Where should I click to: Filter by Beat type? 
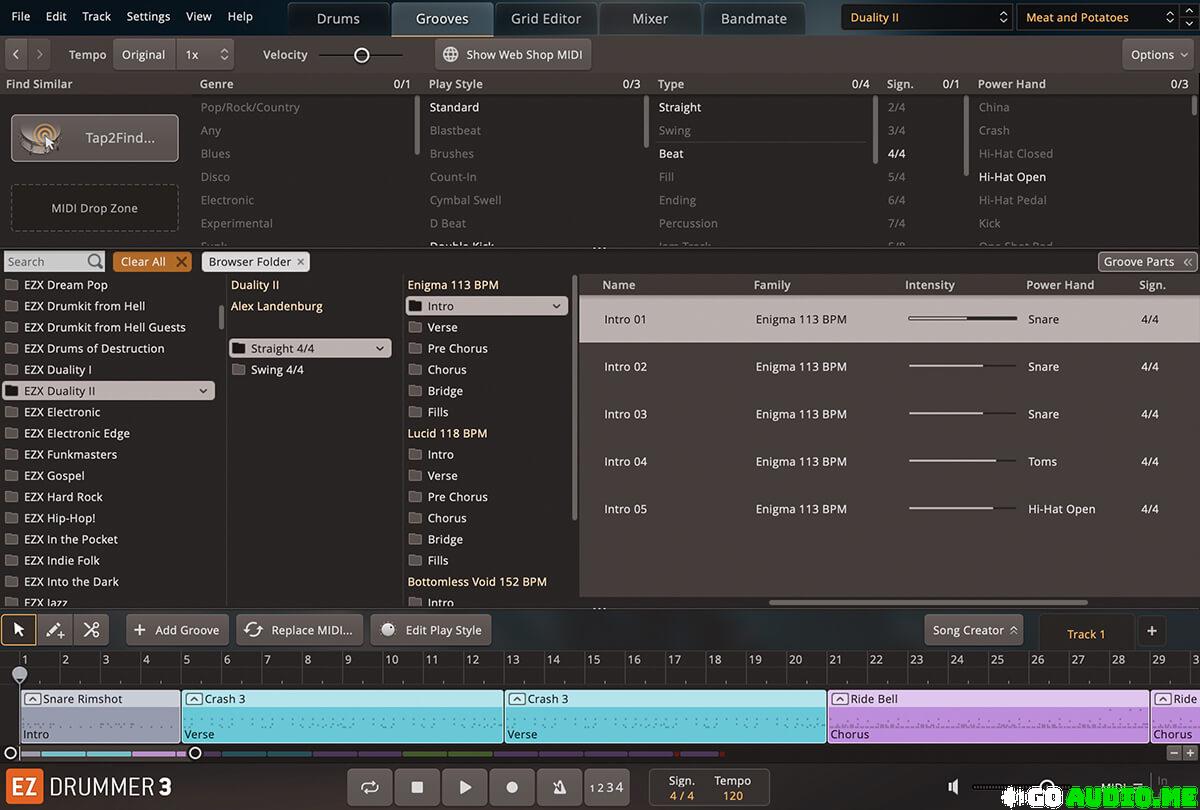671,154
